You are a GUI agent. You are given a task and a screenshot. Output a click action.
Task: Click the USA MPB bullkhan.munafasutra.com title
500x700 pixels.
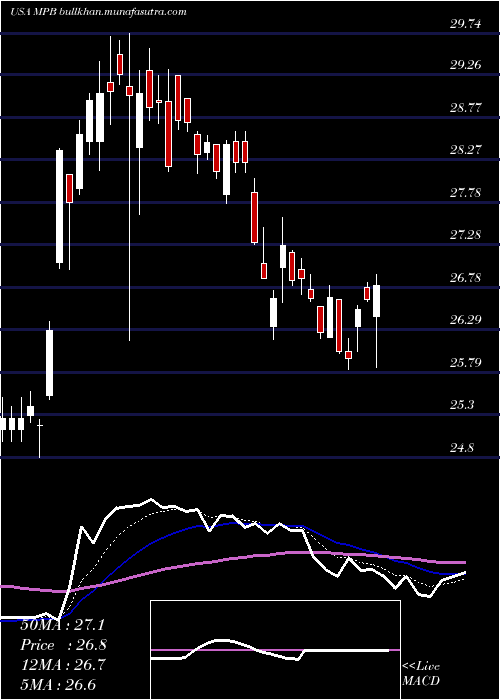98,12
